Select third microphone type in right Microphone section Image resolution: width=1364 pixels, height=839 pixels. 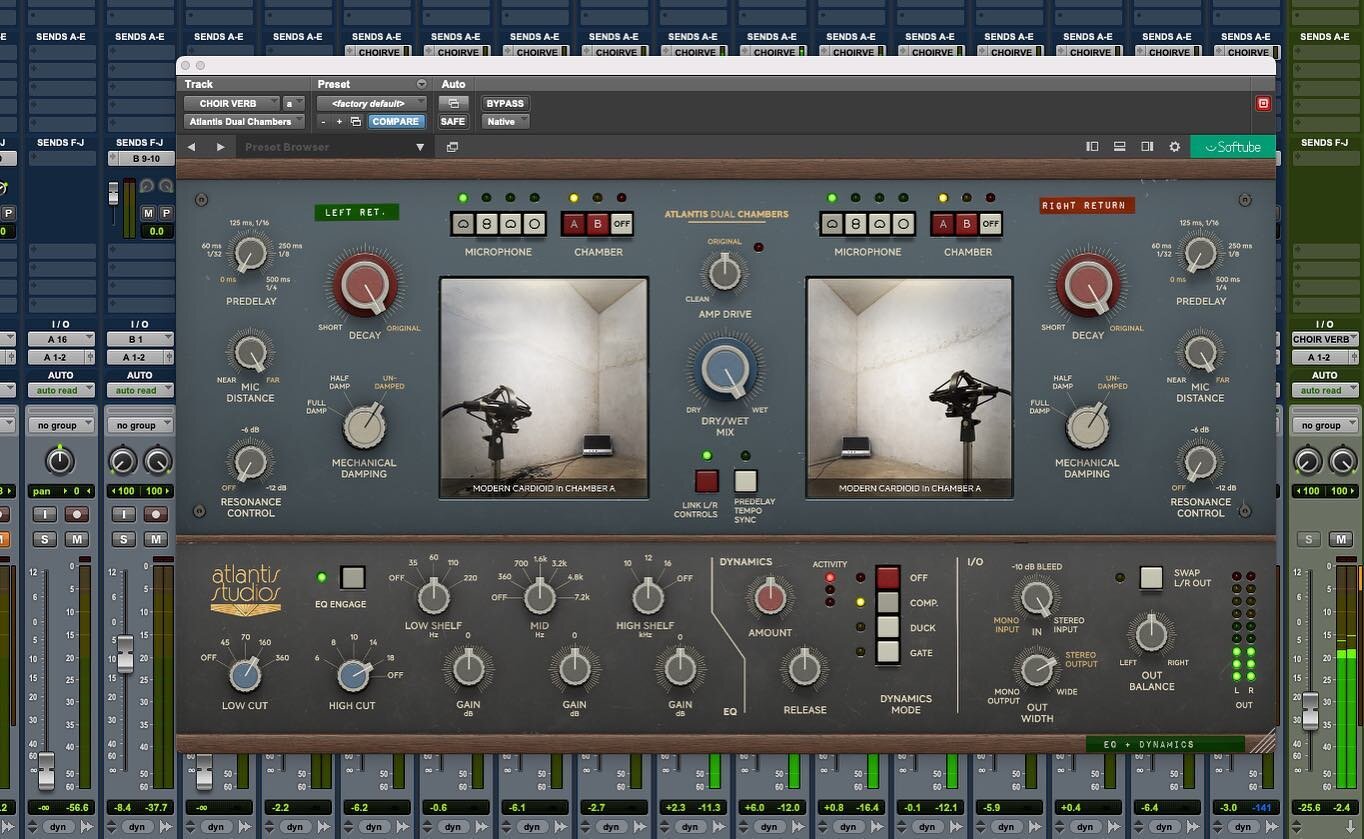point(879,224)
